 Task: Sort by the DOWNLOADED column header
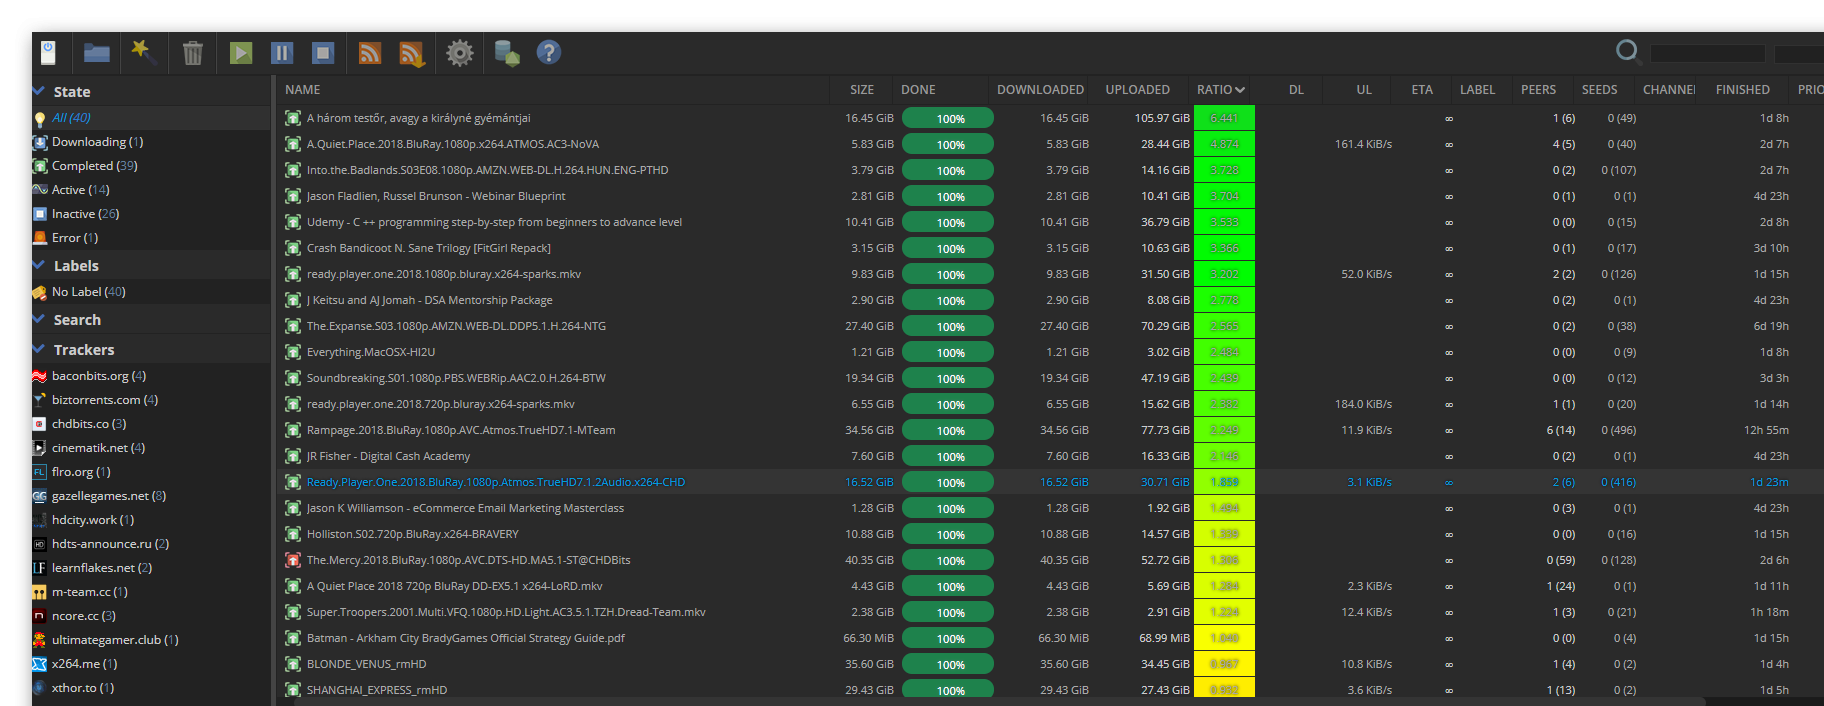click(1040, 90)
